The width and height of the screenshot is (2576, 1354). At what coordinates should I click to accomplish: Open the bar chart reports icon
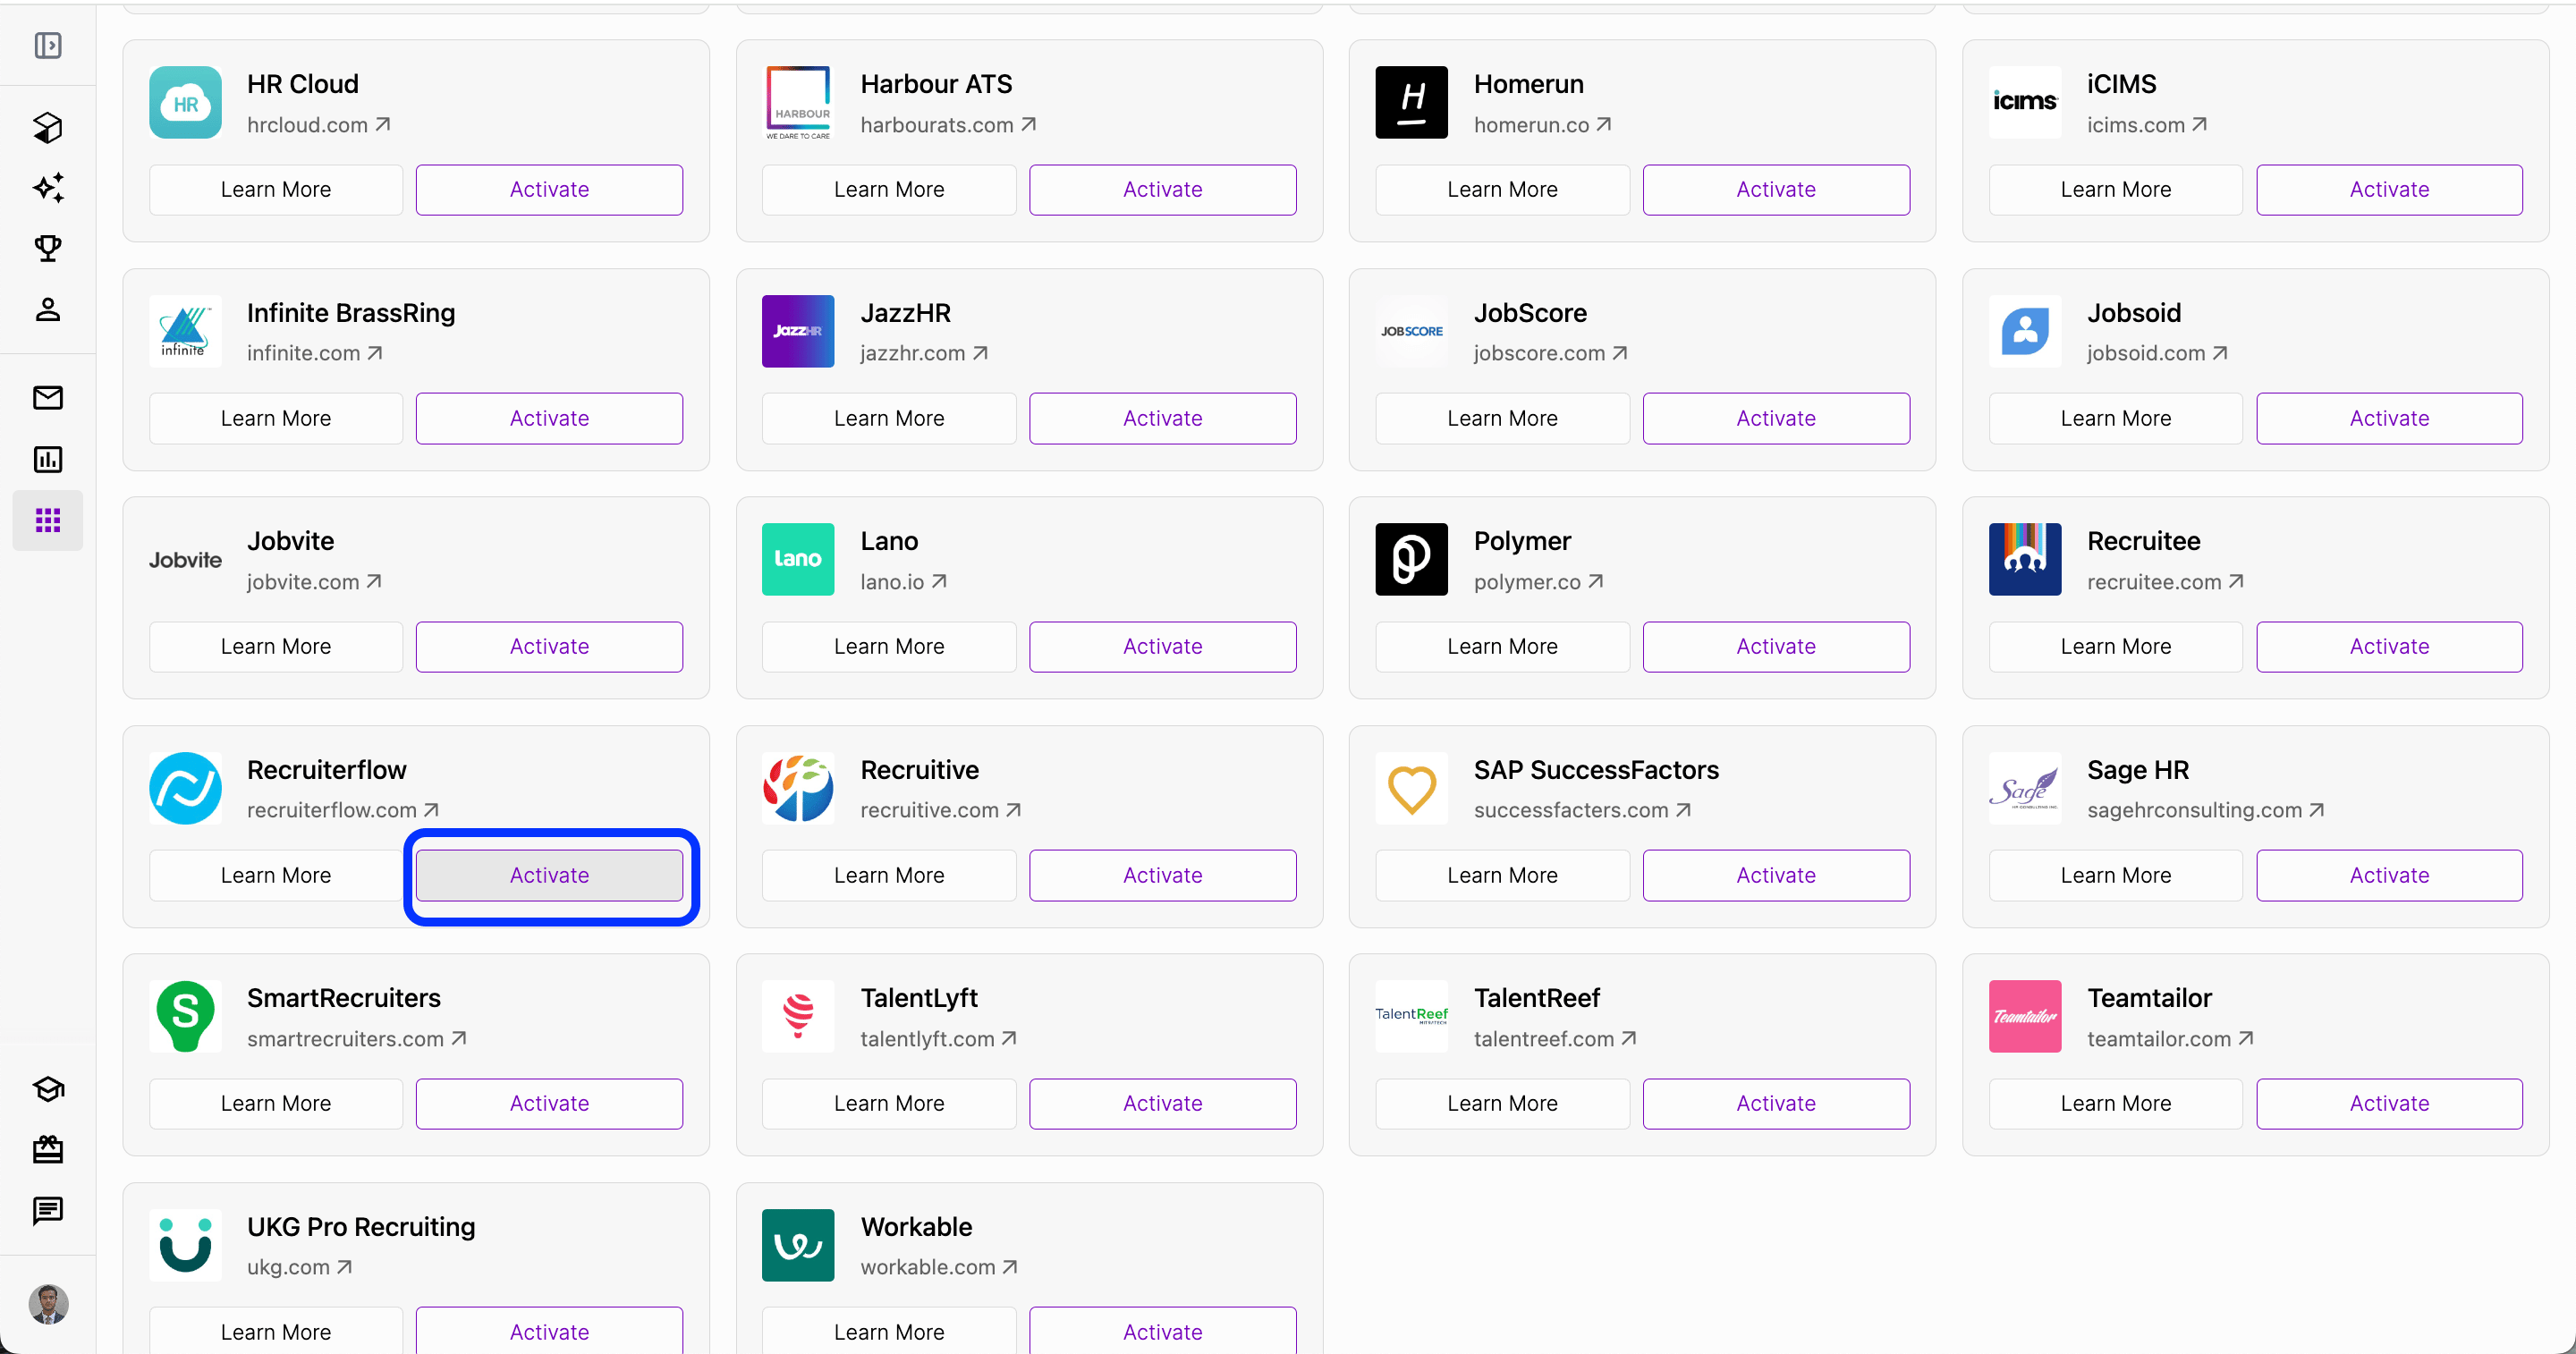click(x=48, y=459)
